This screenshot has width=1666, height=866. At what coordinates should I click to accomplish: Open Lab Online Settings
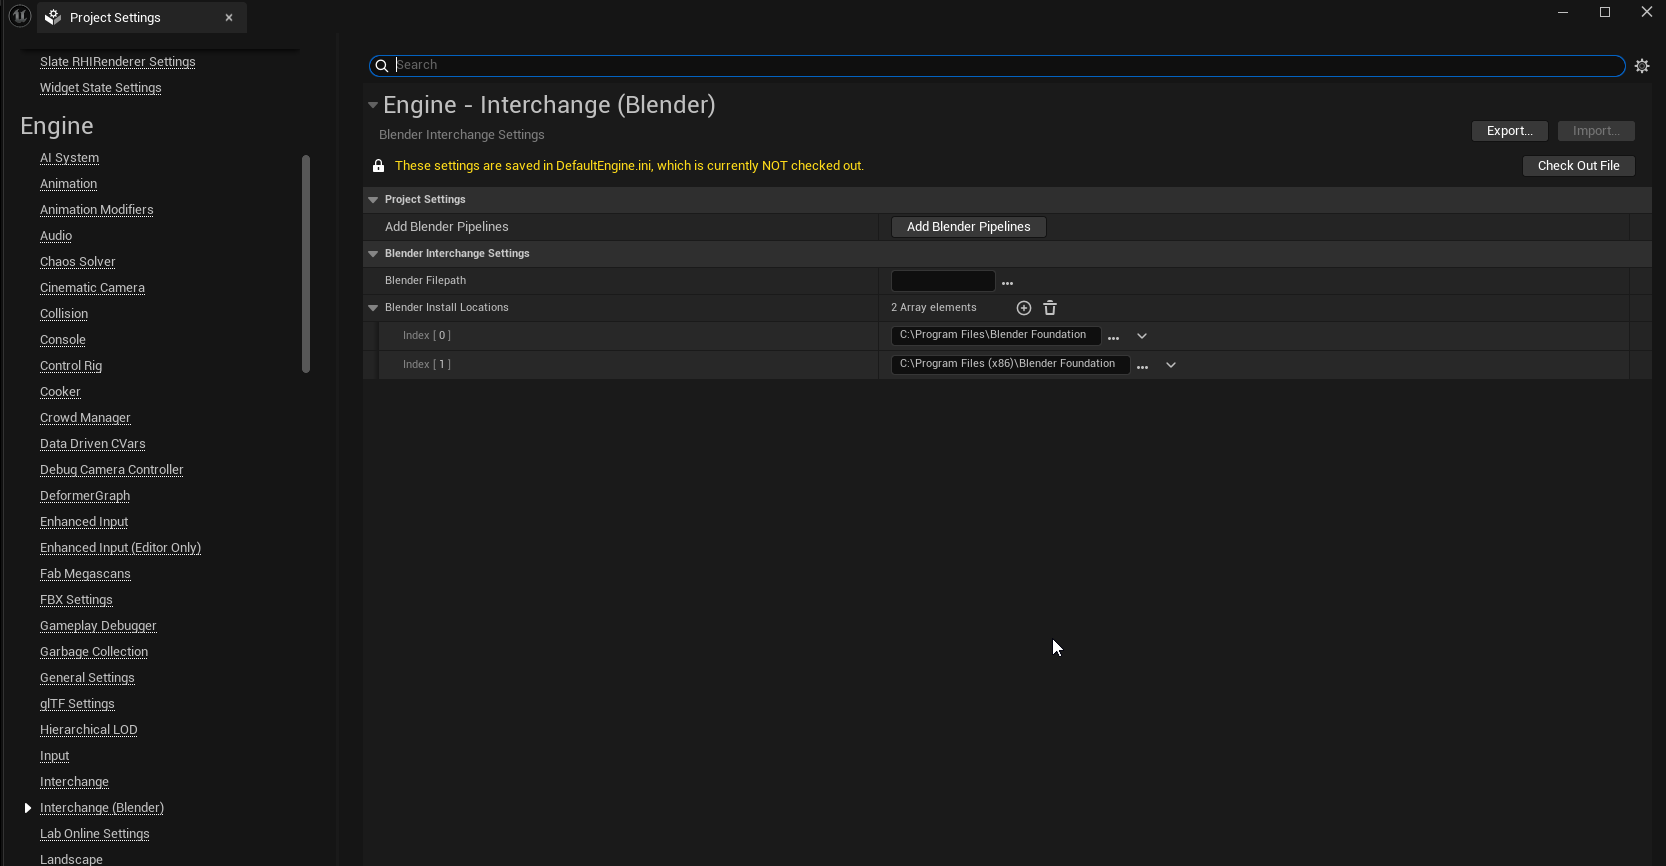pyautogui.click(x=95, y=834)
